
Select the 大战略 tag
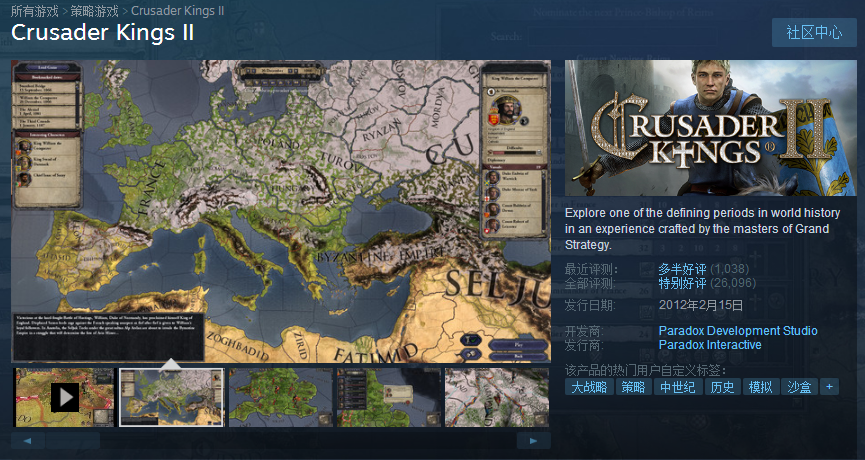pyautogui.click(x=589, y=387)
